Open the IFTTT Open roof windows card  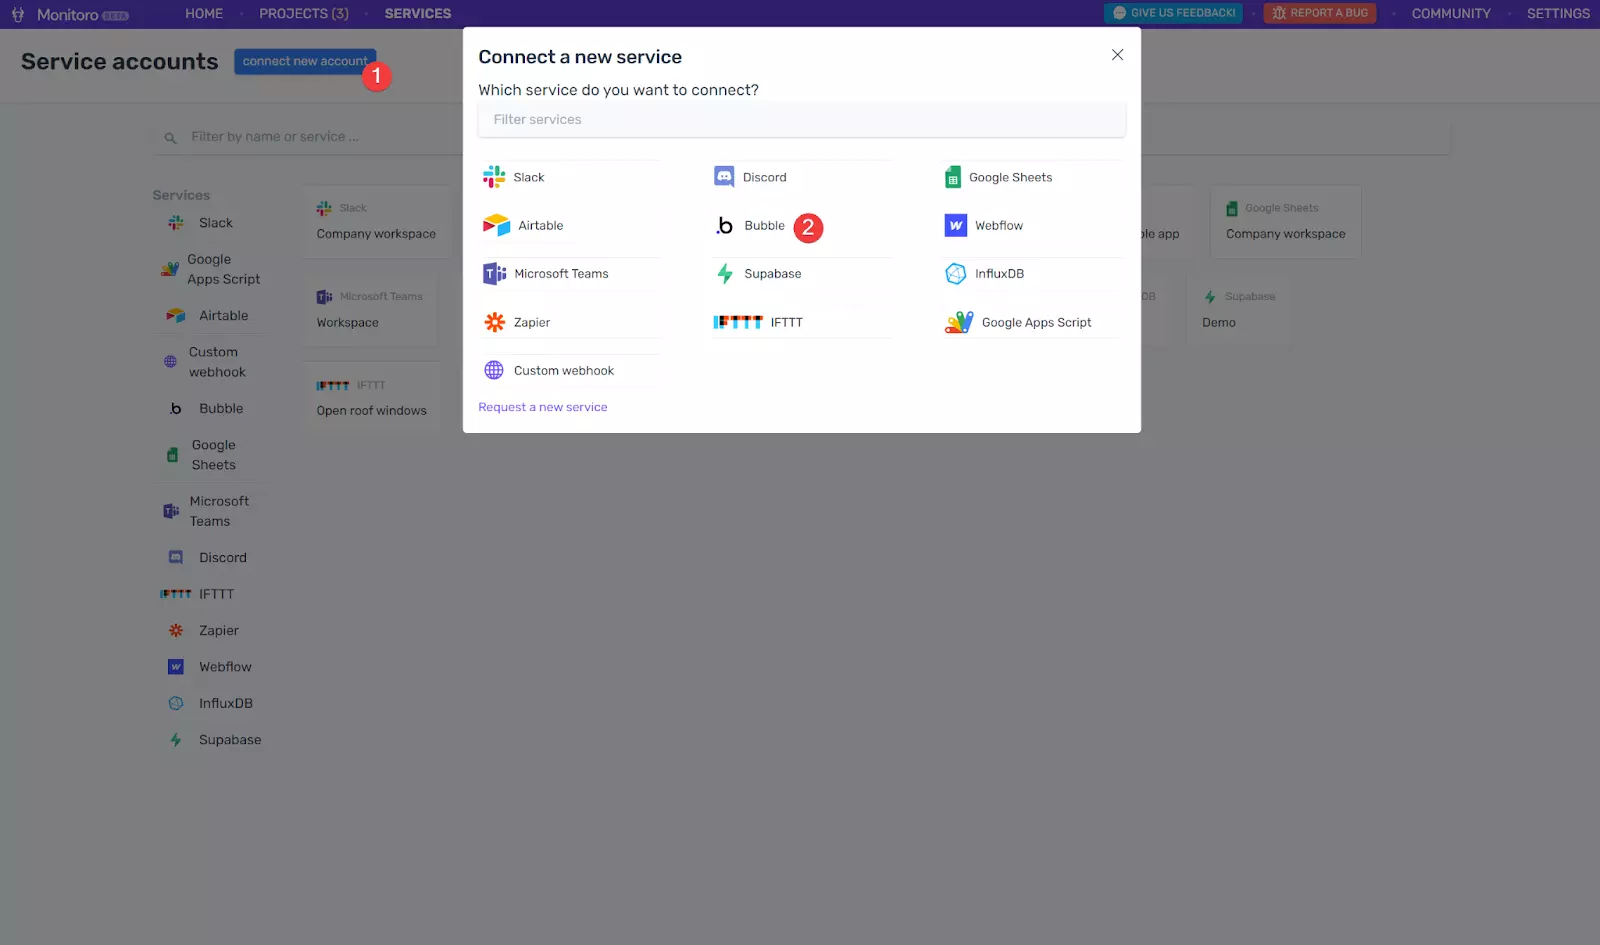372,398
